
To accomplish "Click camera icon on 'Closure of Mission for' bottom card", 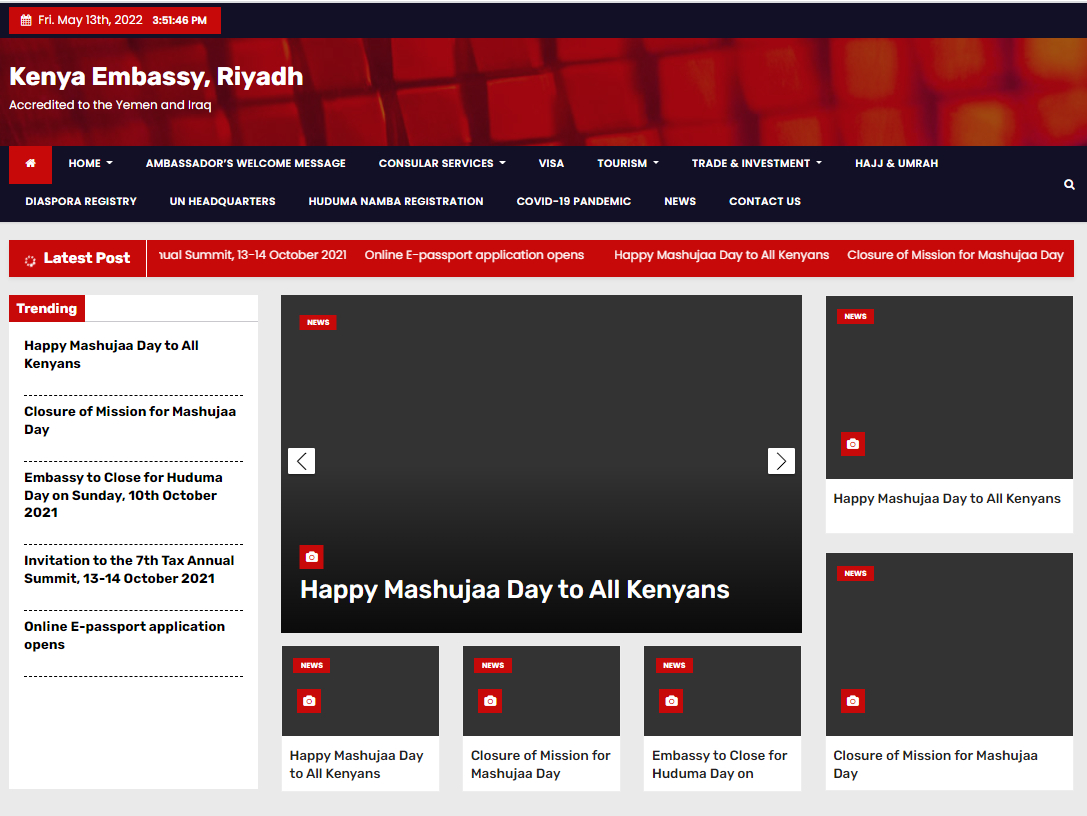I will (x=490, y=701).
